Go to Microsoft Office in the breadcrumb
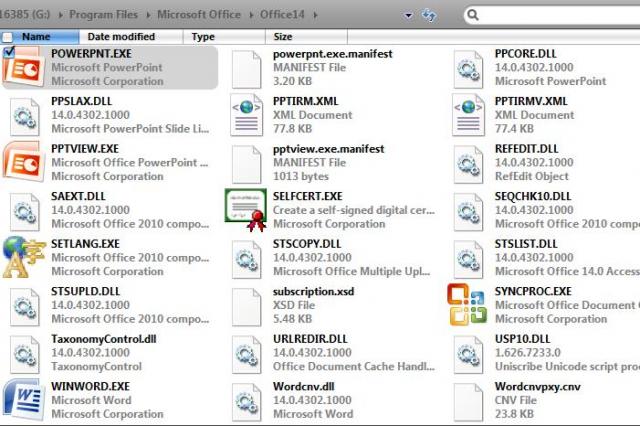This screenshot has height=426, width=640. coord(199,15)
